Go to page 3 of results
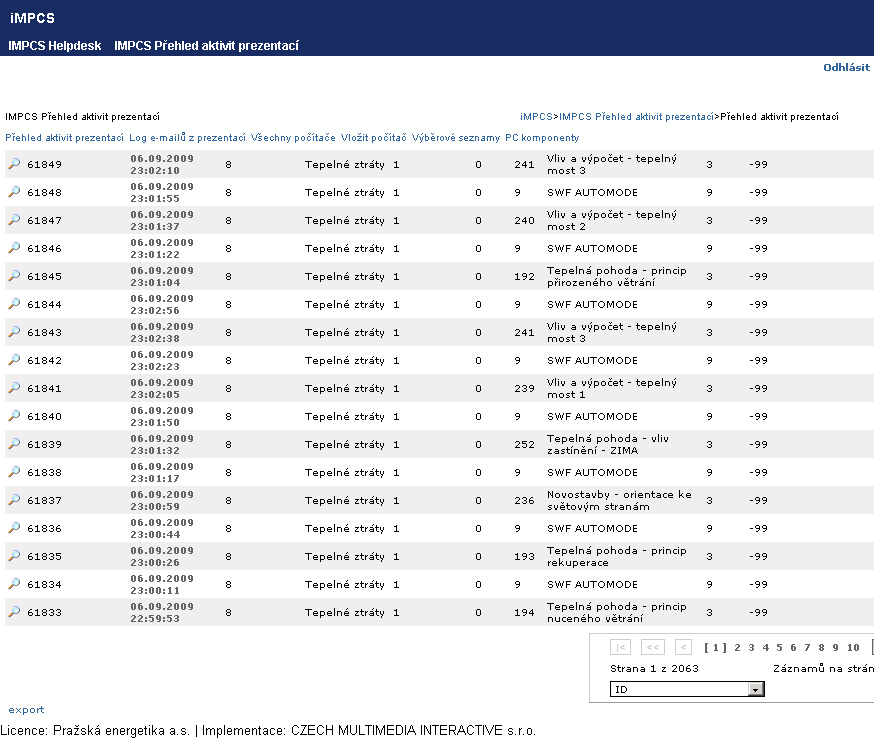The image size is (874, 741). (x=751, y=647)
